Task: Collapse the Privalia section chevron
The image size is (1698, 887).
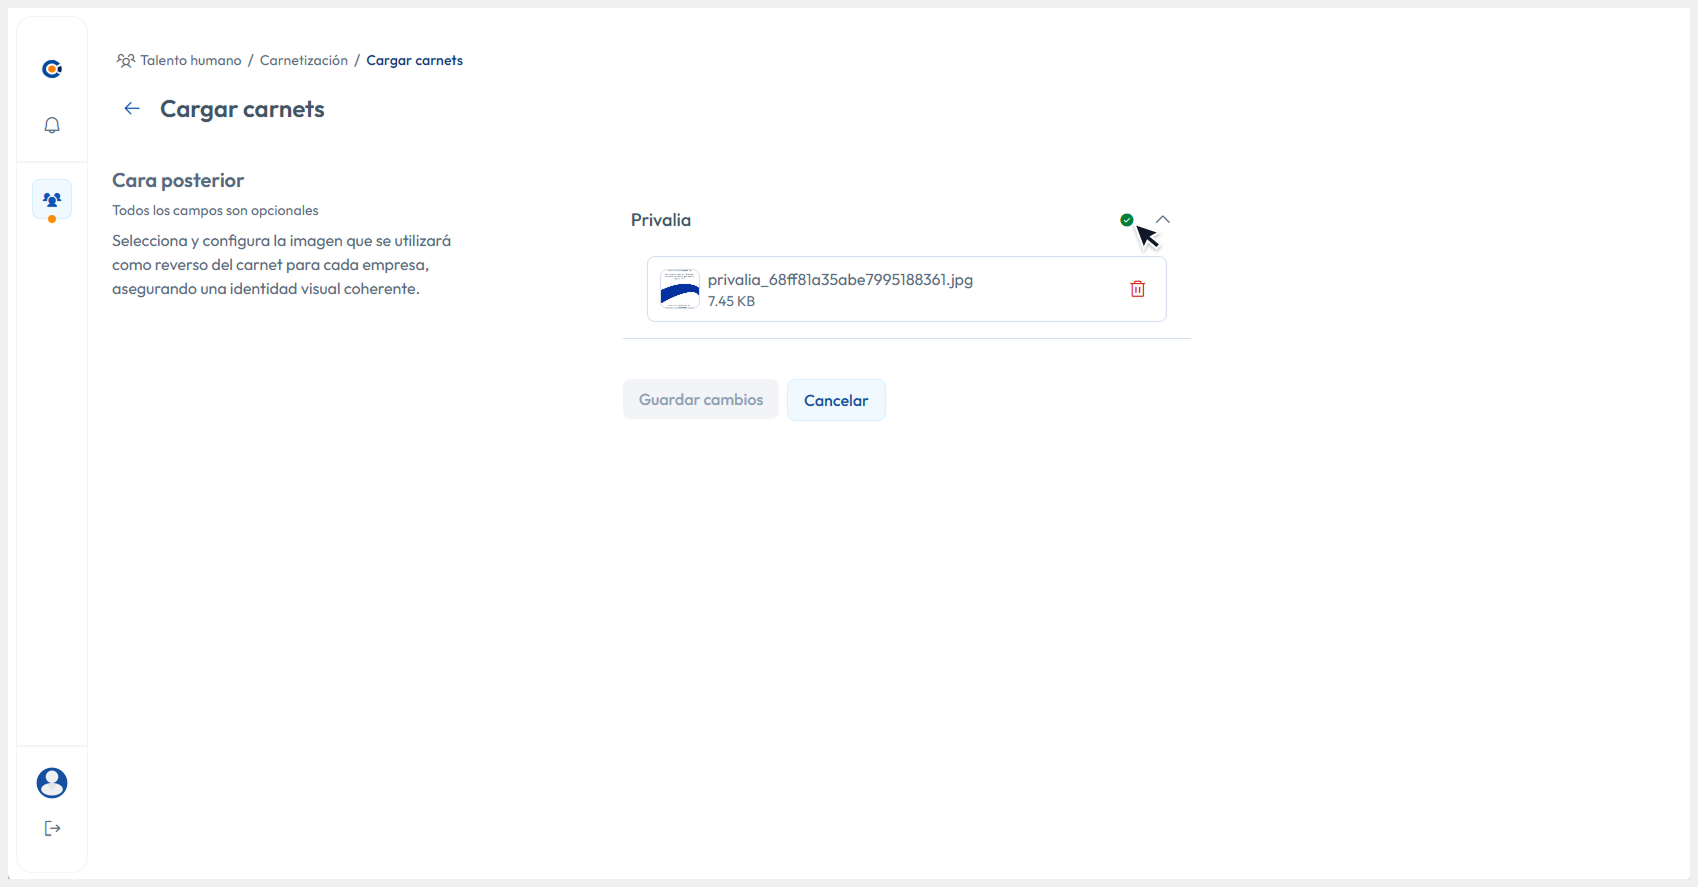Action: point(1163,219)
